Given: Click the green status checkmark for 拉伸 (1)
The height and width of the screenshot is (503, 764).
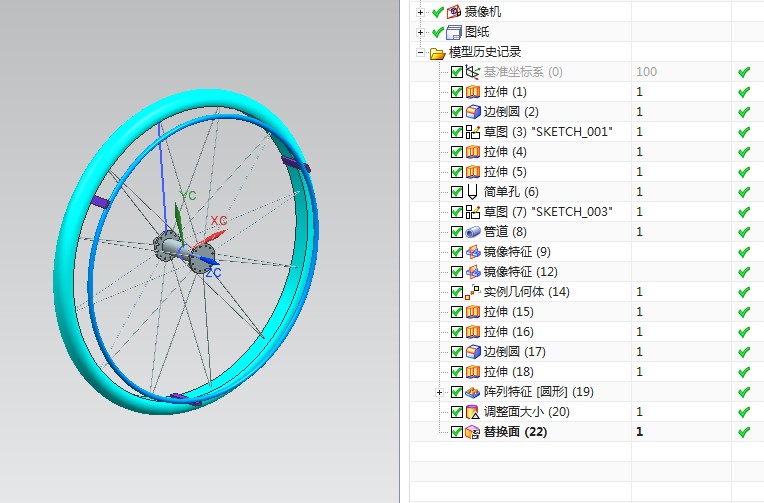Looking at the screenshot, I should point(744,92).
